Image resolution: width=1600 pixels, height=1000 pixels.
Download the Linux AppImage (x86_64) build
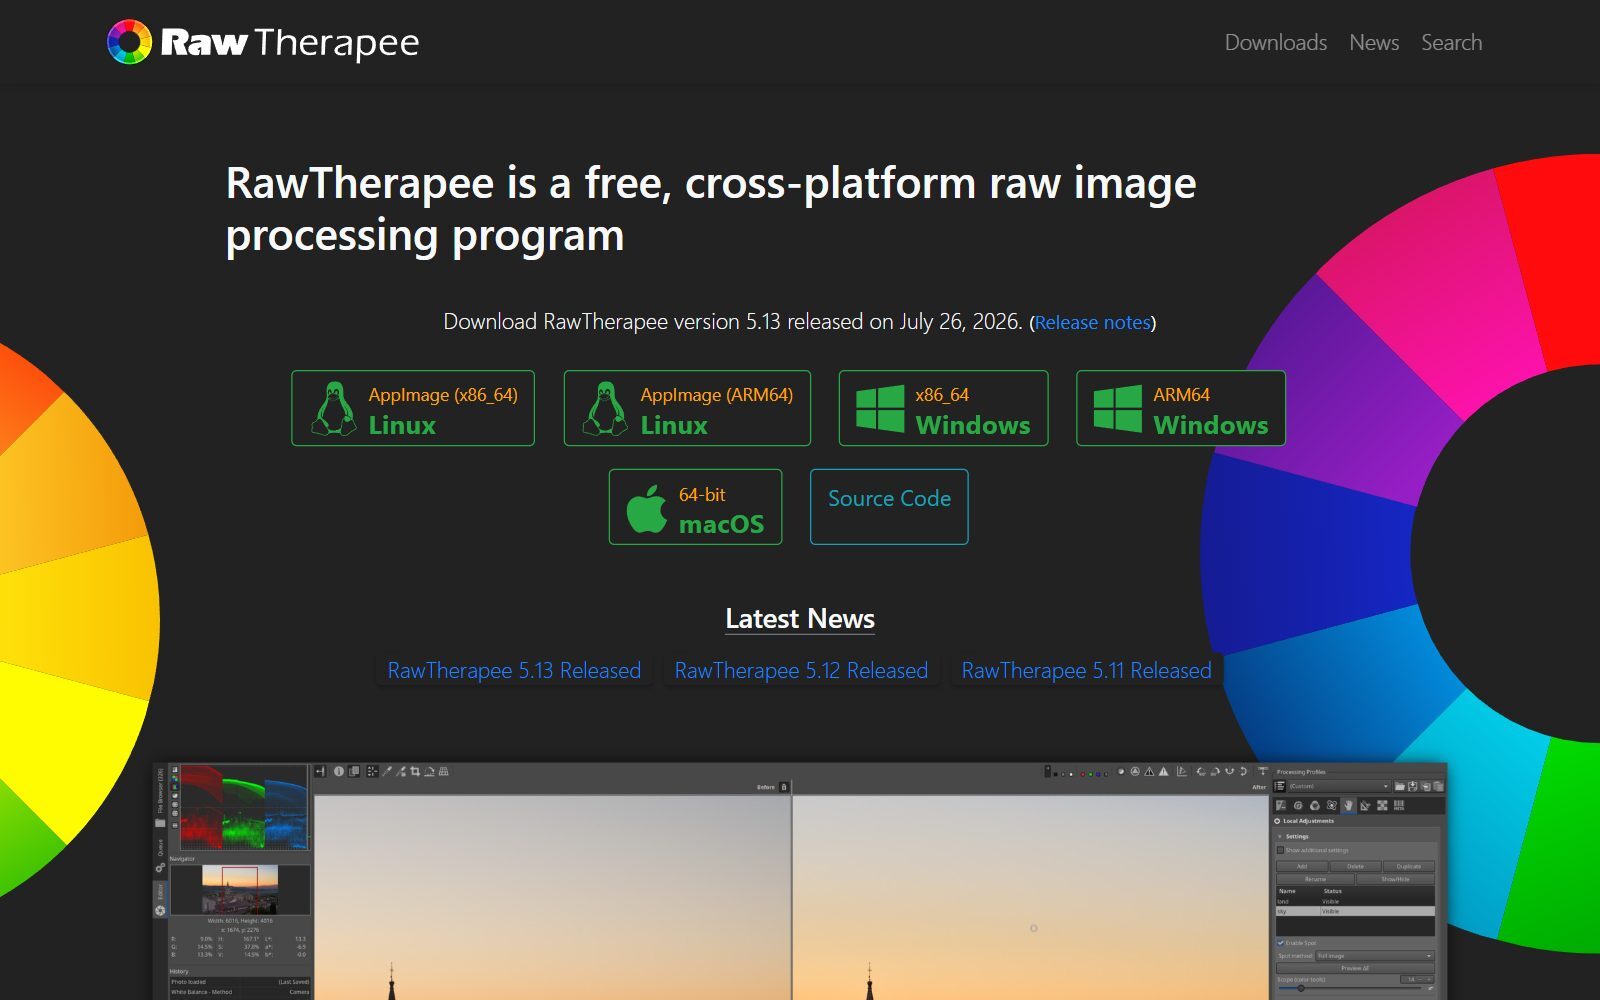[x=413, y=408]
